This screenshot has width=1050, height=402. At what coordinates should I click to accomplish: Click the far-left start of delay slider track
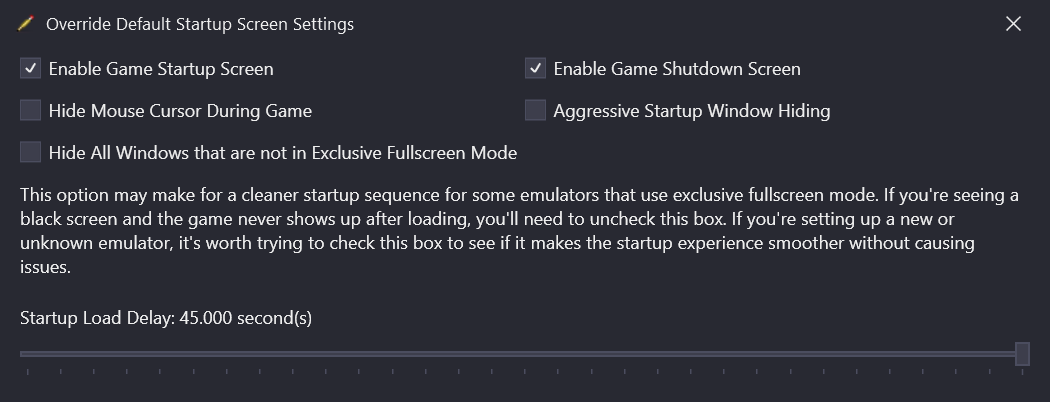pos(23,354)
